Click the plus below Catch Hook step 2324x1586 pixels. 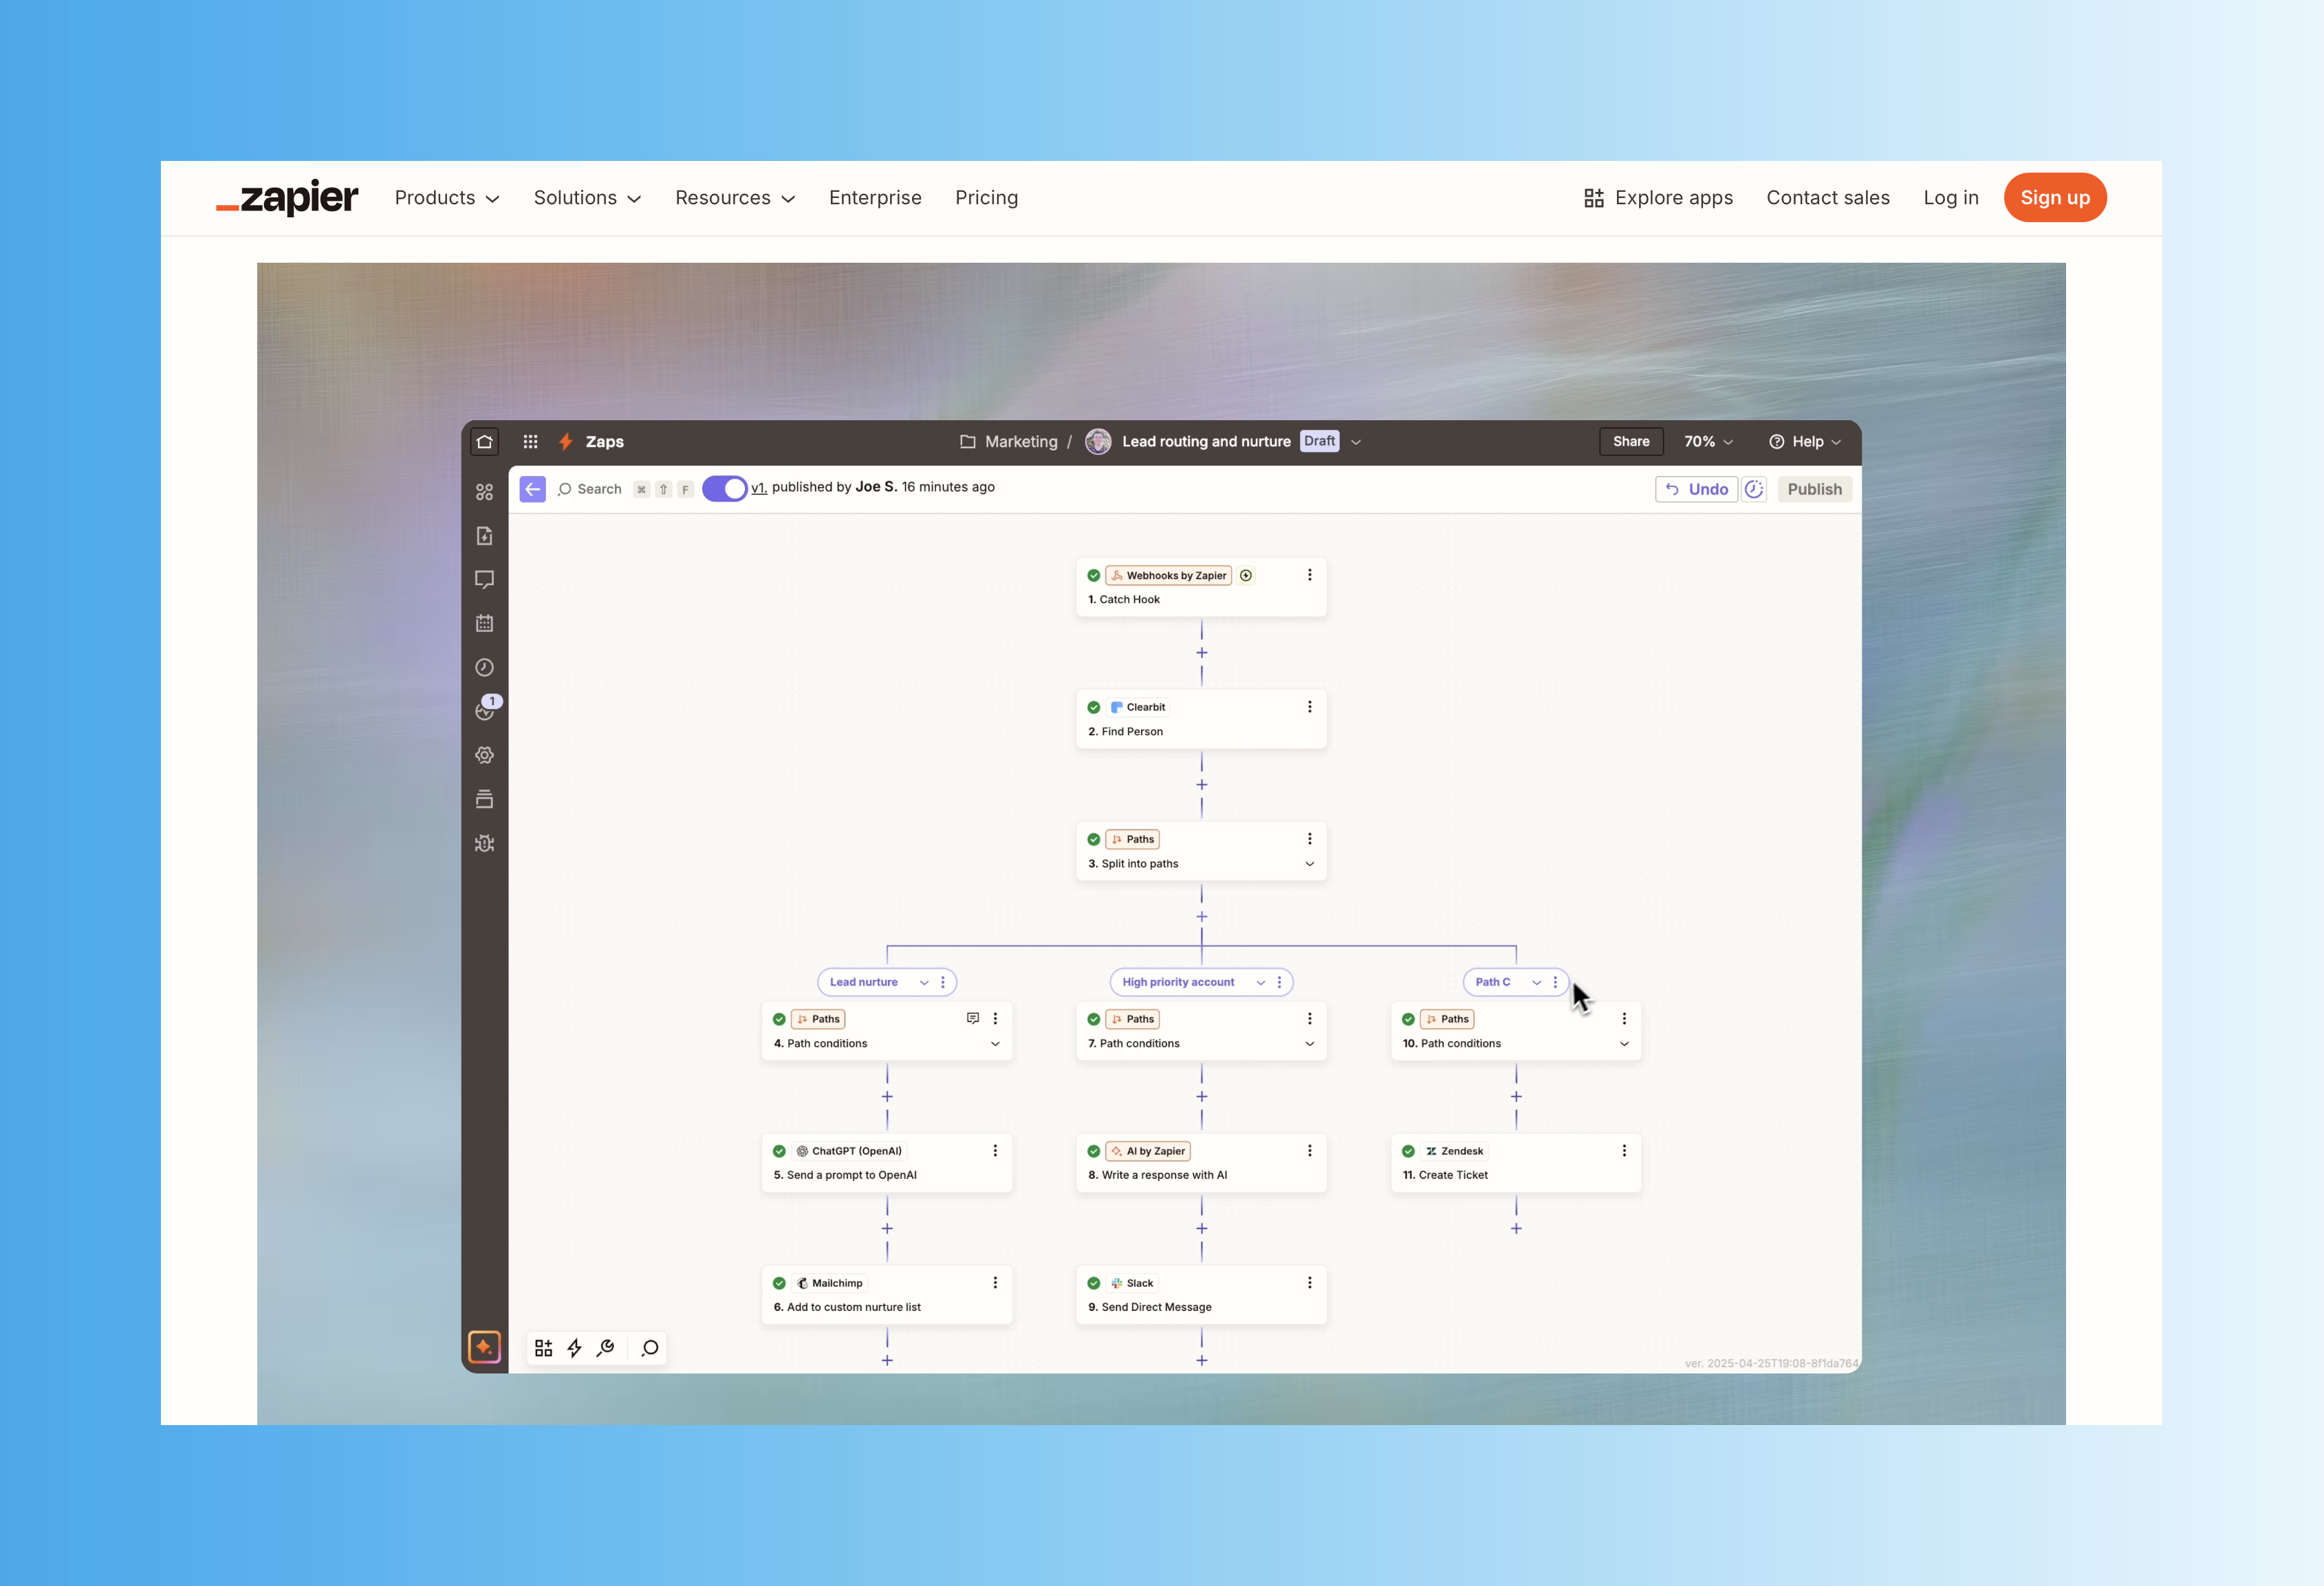(1202, 653)
